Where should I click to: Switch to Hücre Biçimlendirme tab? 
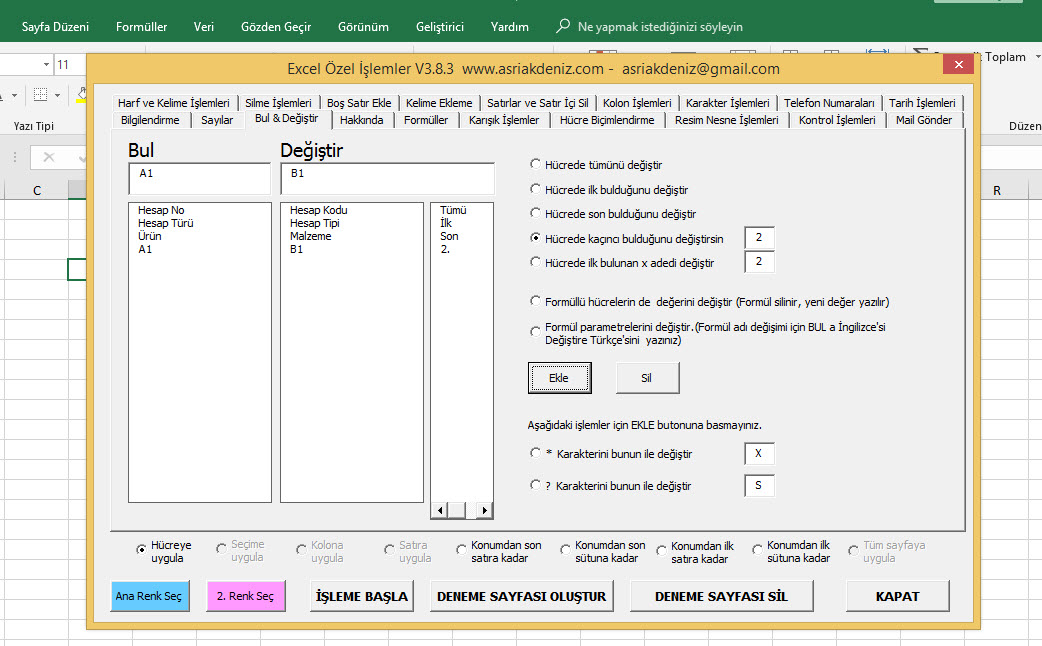(x=607, y=120)
